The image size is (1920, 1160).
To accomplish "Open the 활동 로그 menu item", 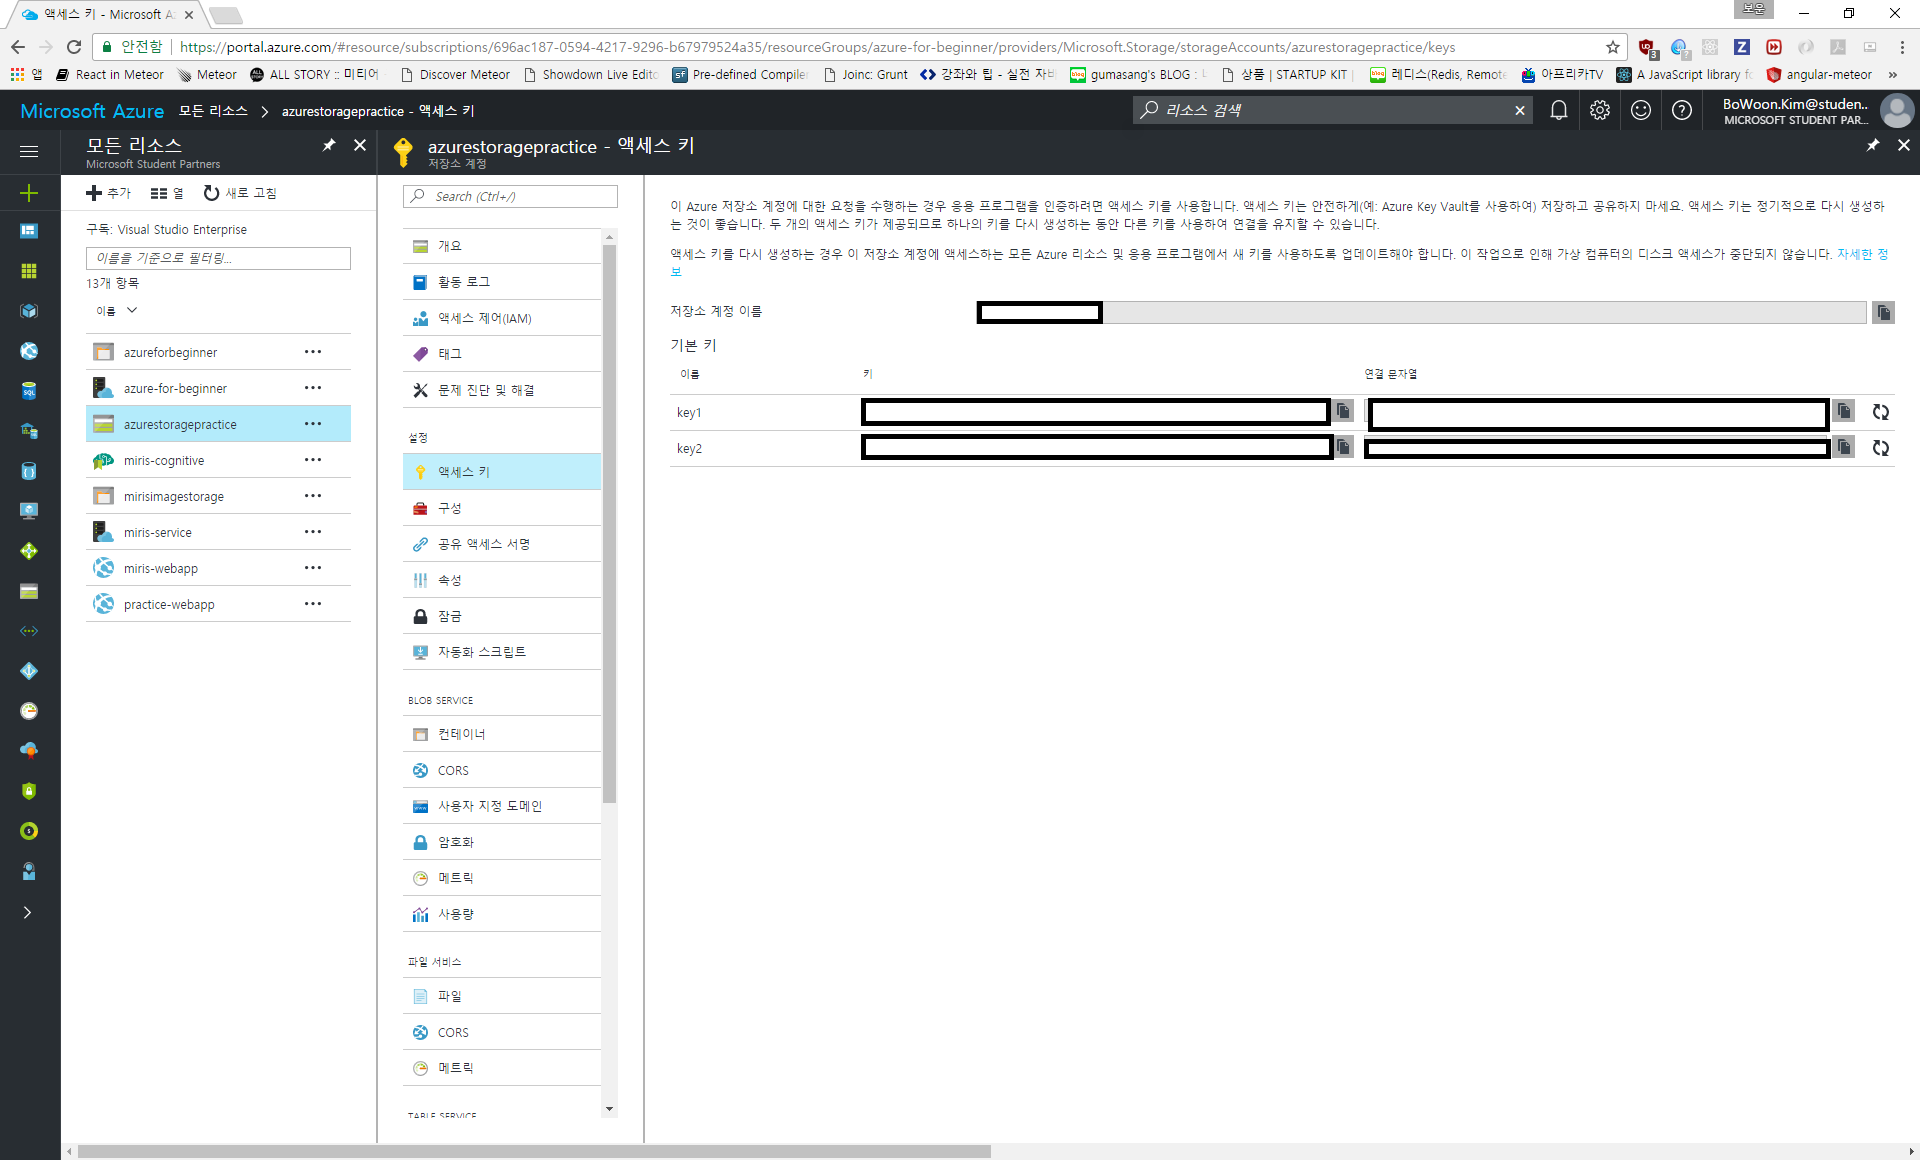I will (x=502, y=282).
